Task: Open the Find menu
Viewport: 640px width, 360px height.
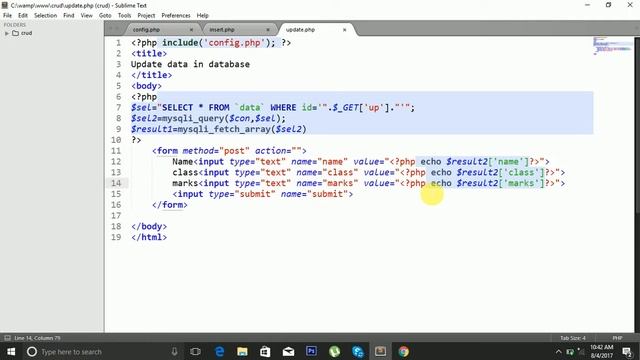Action: tap(69, 16)
